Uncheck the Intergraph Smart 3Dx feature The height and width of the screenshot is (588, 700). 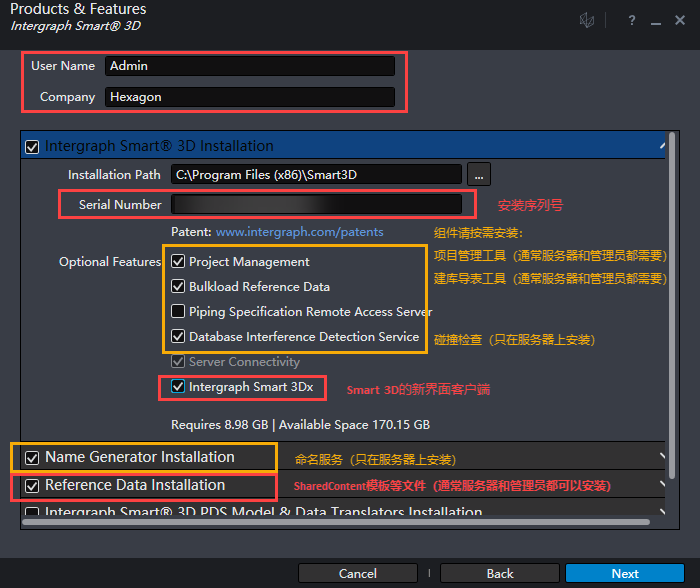[x=178, y=386]
